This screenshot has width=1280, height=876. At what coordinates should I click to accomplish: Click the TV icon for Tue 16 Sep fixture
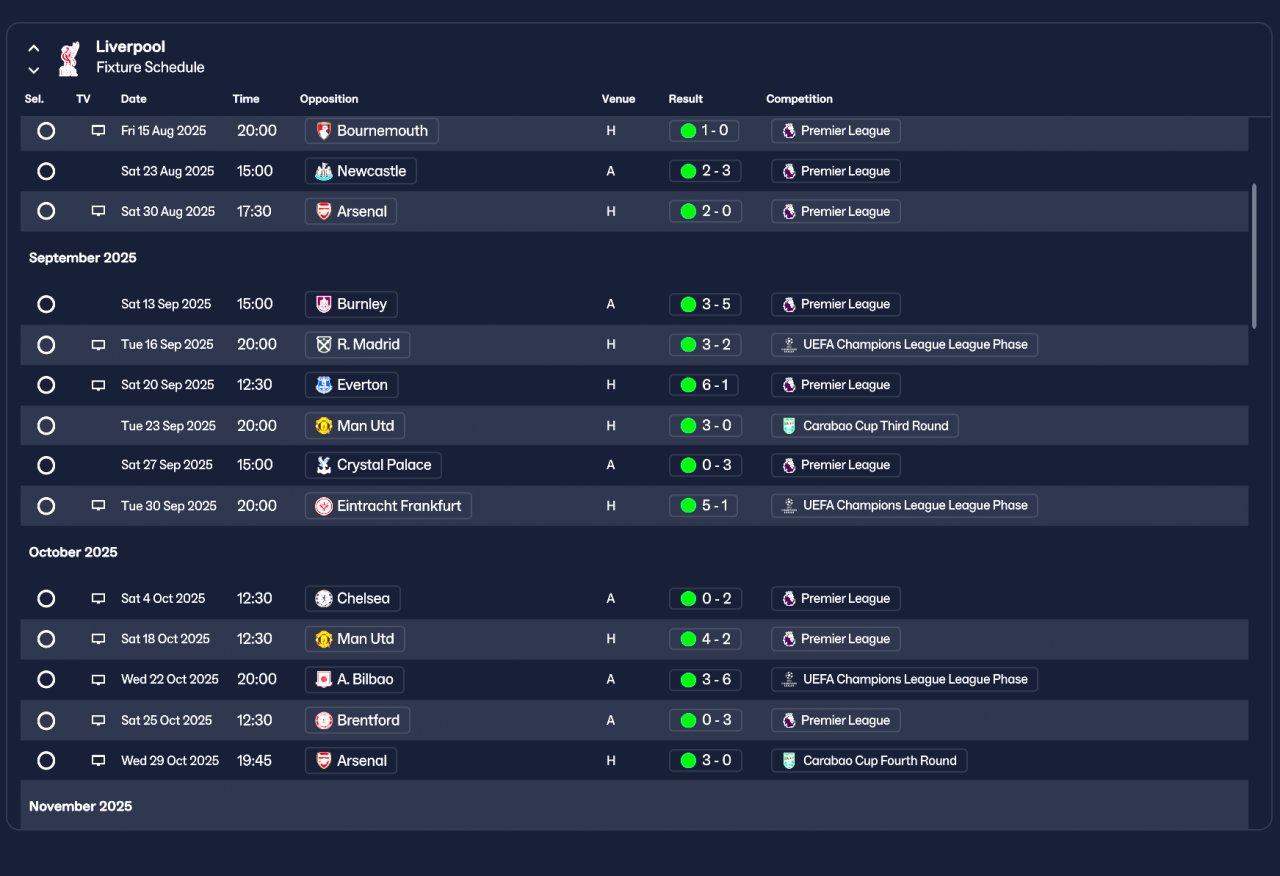click(98, 345)
